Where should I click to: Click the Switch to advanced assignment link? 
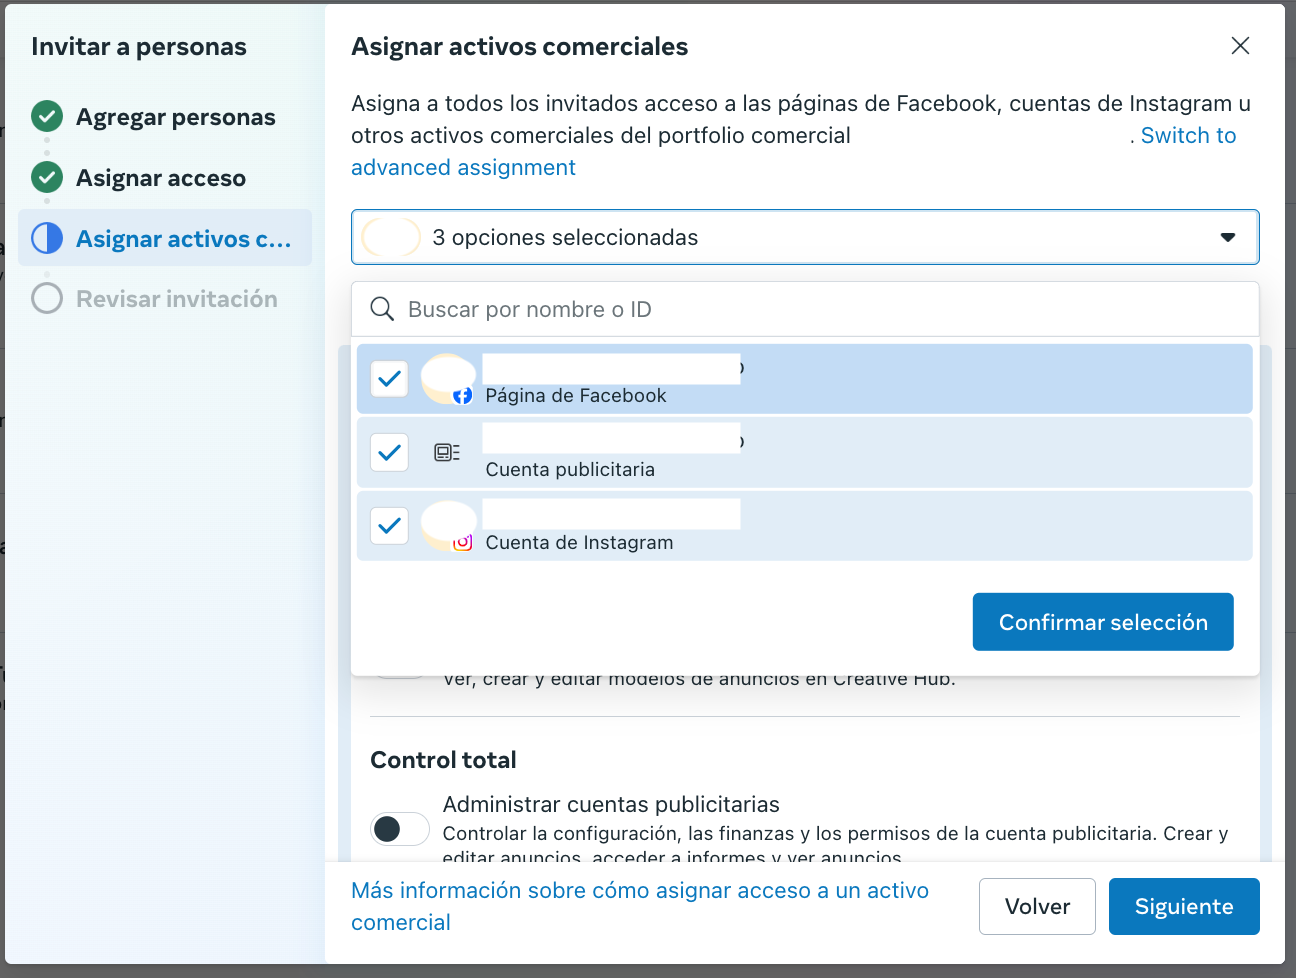pyautogui.click(x=1188, y=136)
